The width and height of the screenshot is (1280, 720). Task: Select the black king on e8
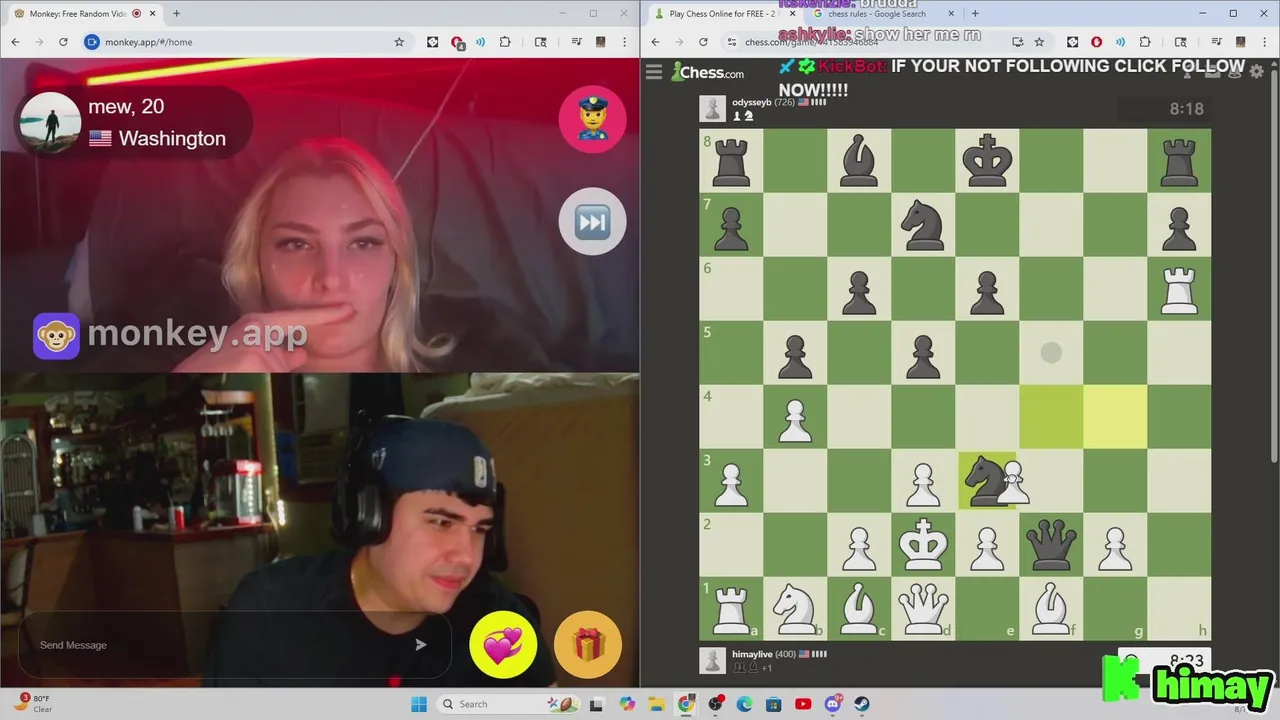pyautogui.click(x=987, y=160)
